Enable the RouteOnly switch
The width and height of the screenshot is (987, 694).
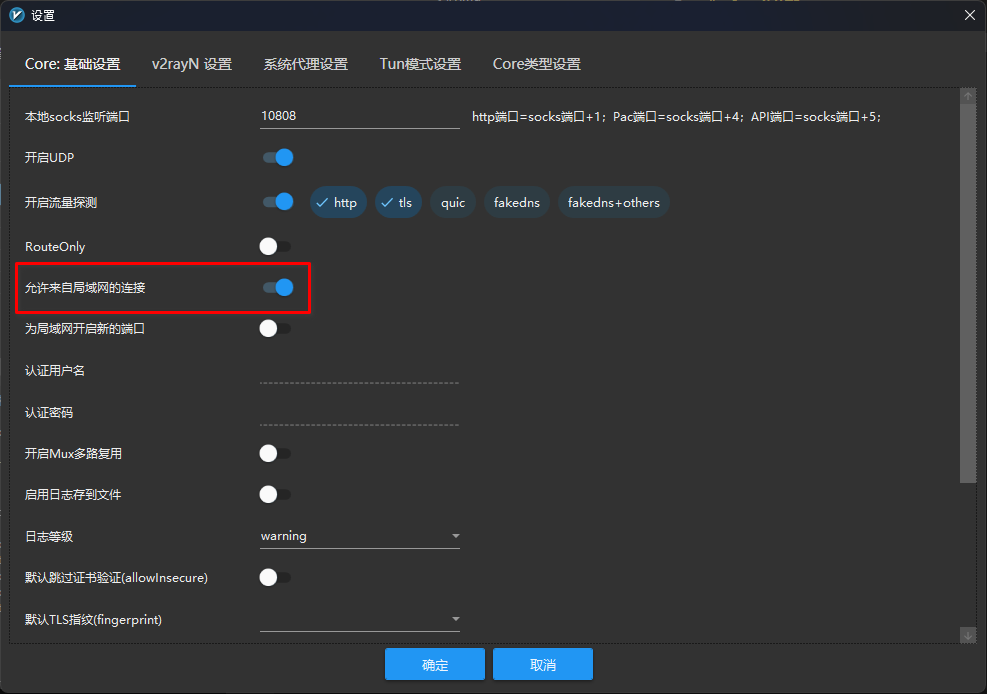point(275,246)
